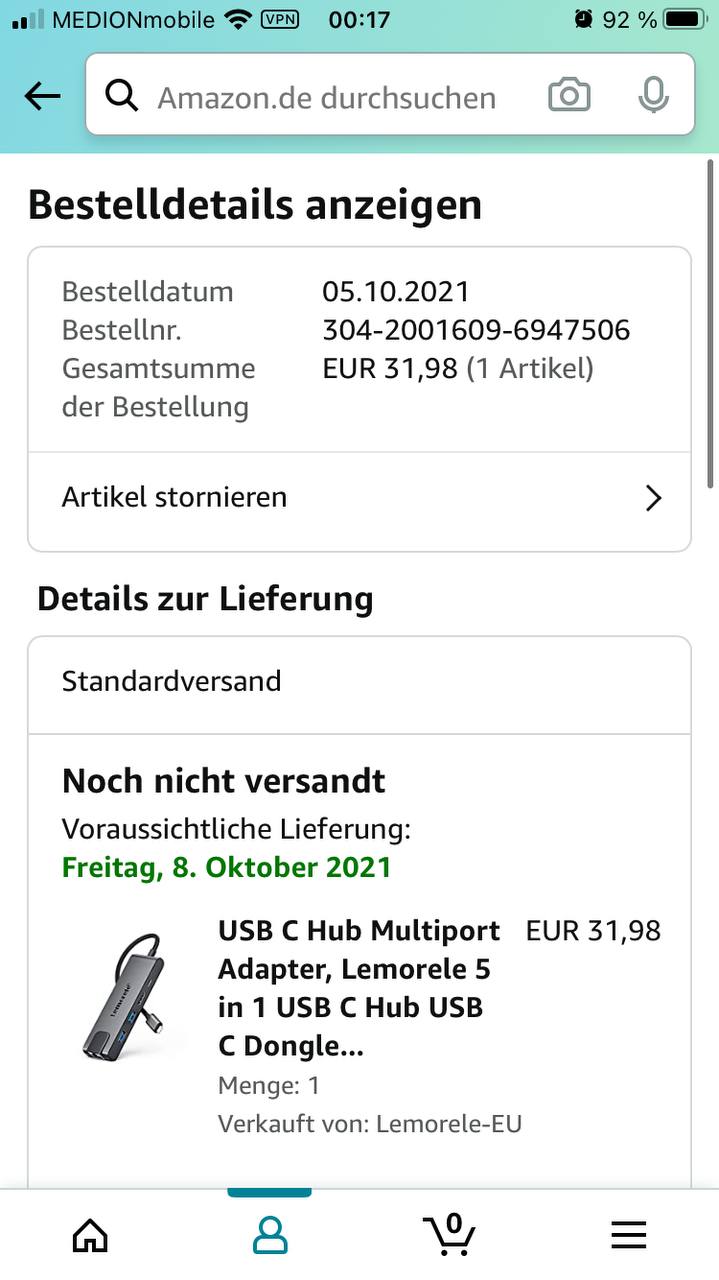Expand chevron next to Artikel stornieren
The image size is (719, 1280).
653,498
